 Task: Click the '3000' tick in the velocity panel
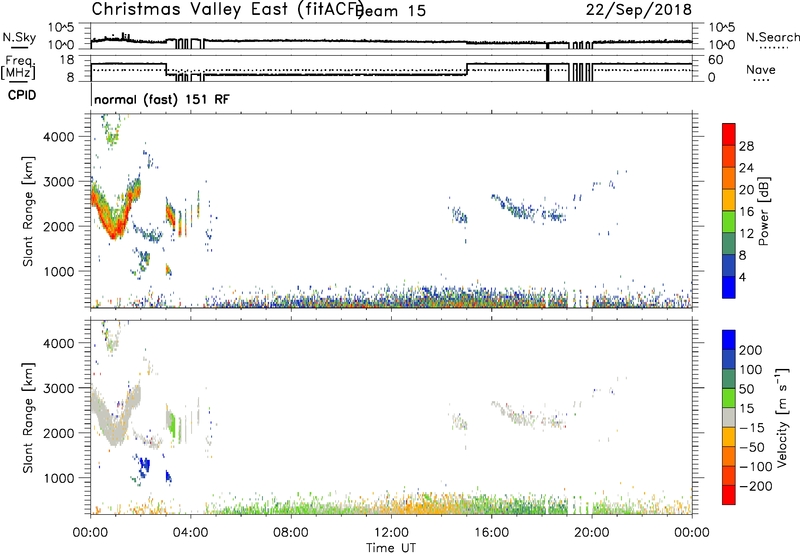[59, 388]
